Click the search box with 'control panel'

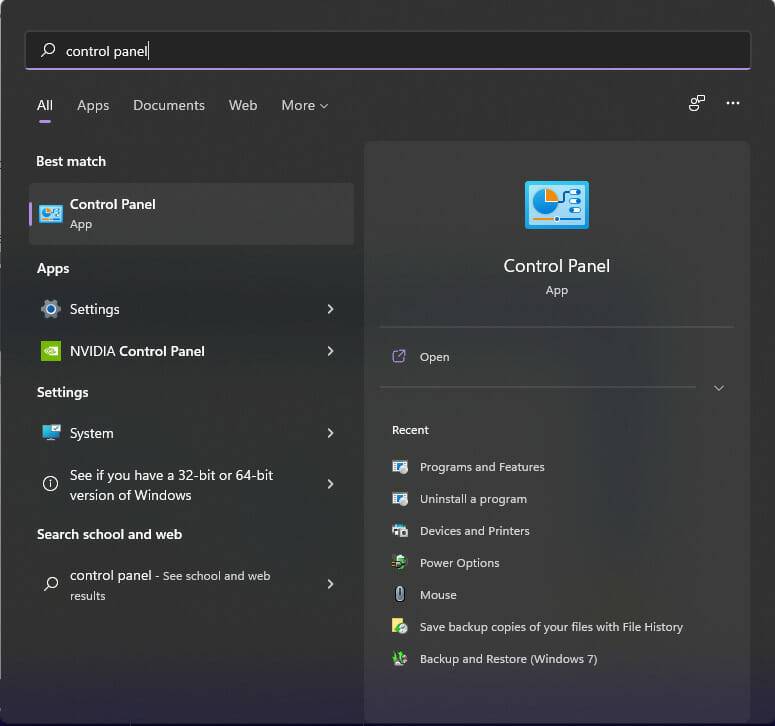pos(387,51)
